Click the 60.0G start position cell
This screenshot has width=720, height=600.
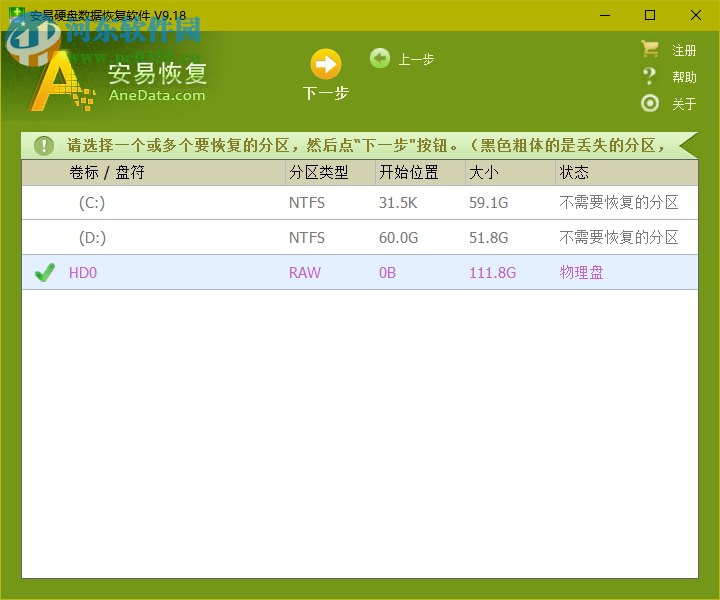point(399,237)
